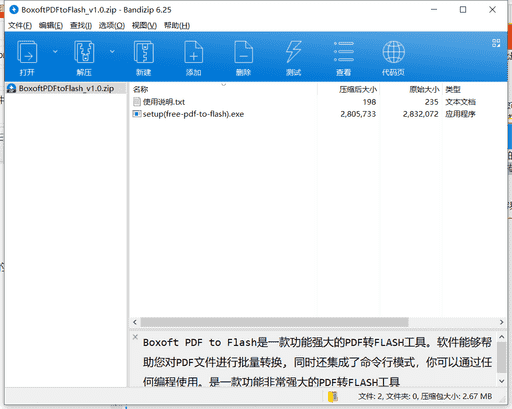The width and height of the screenshot is (512, 409).
Task: Click the yellow archive icon in the status bar
Action: pyautogui.click(x=333, y=396)
